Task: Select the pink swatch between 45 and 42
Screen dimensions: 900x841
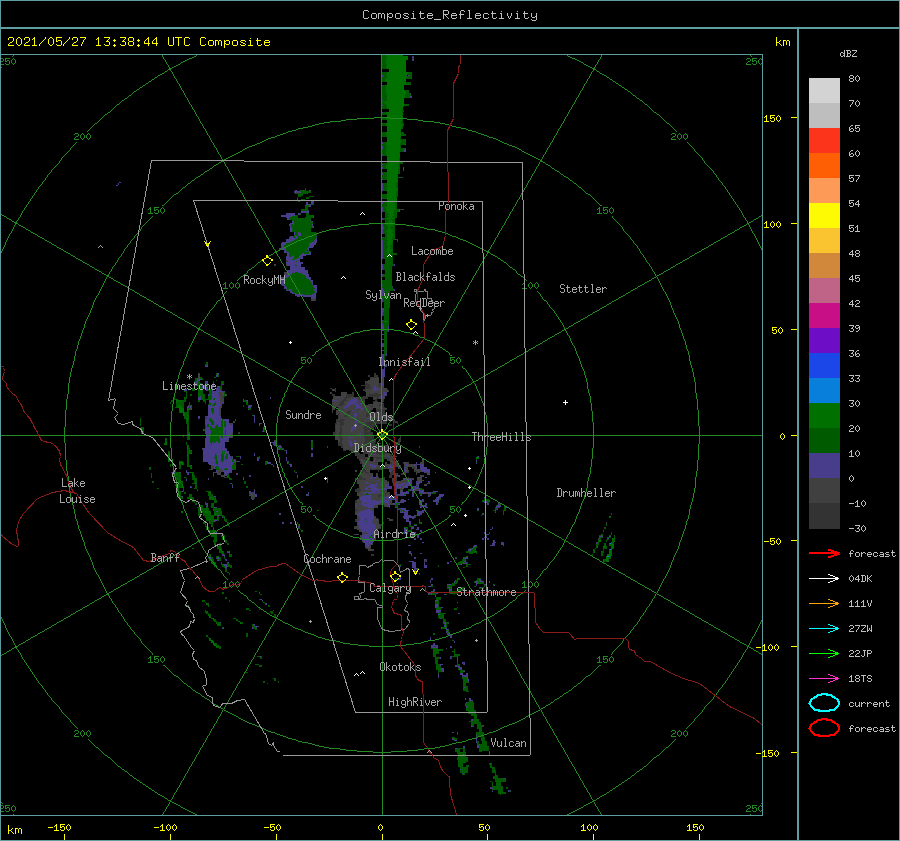Action: (824, 290)
